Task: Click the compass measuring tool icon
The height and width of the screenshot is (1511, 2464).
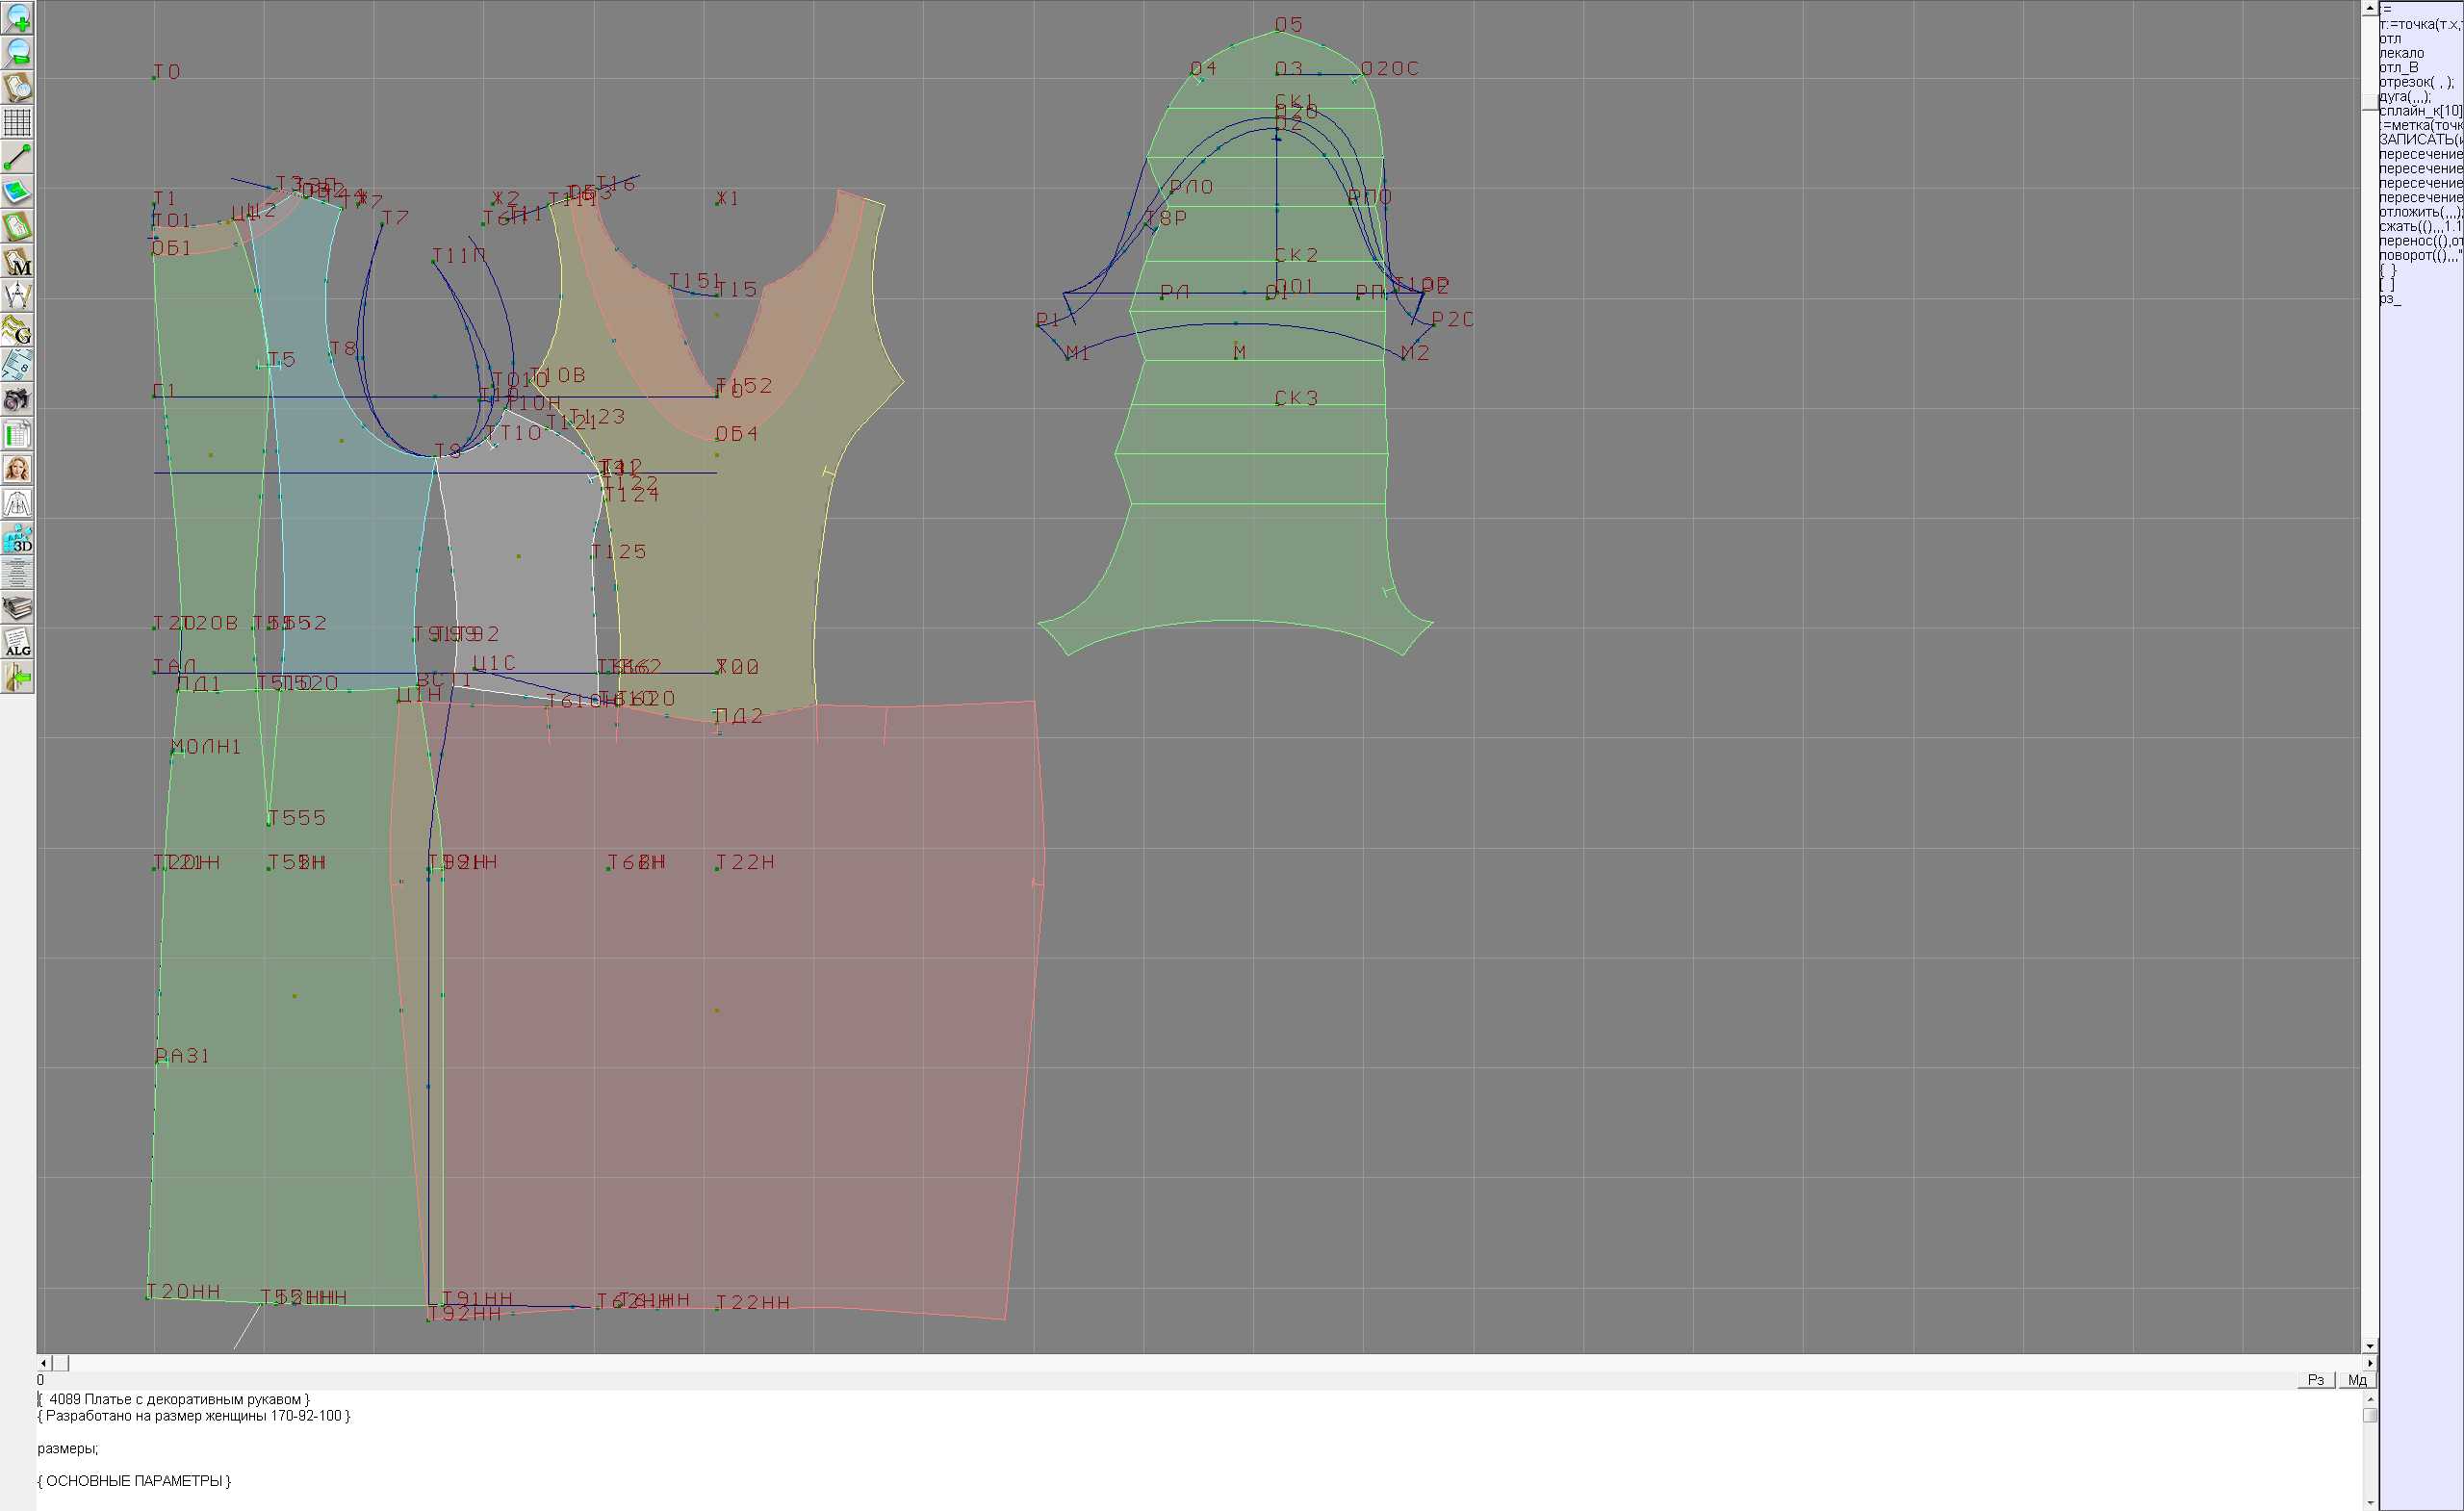Action: point(18,296)
